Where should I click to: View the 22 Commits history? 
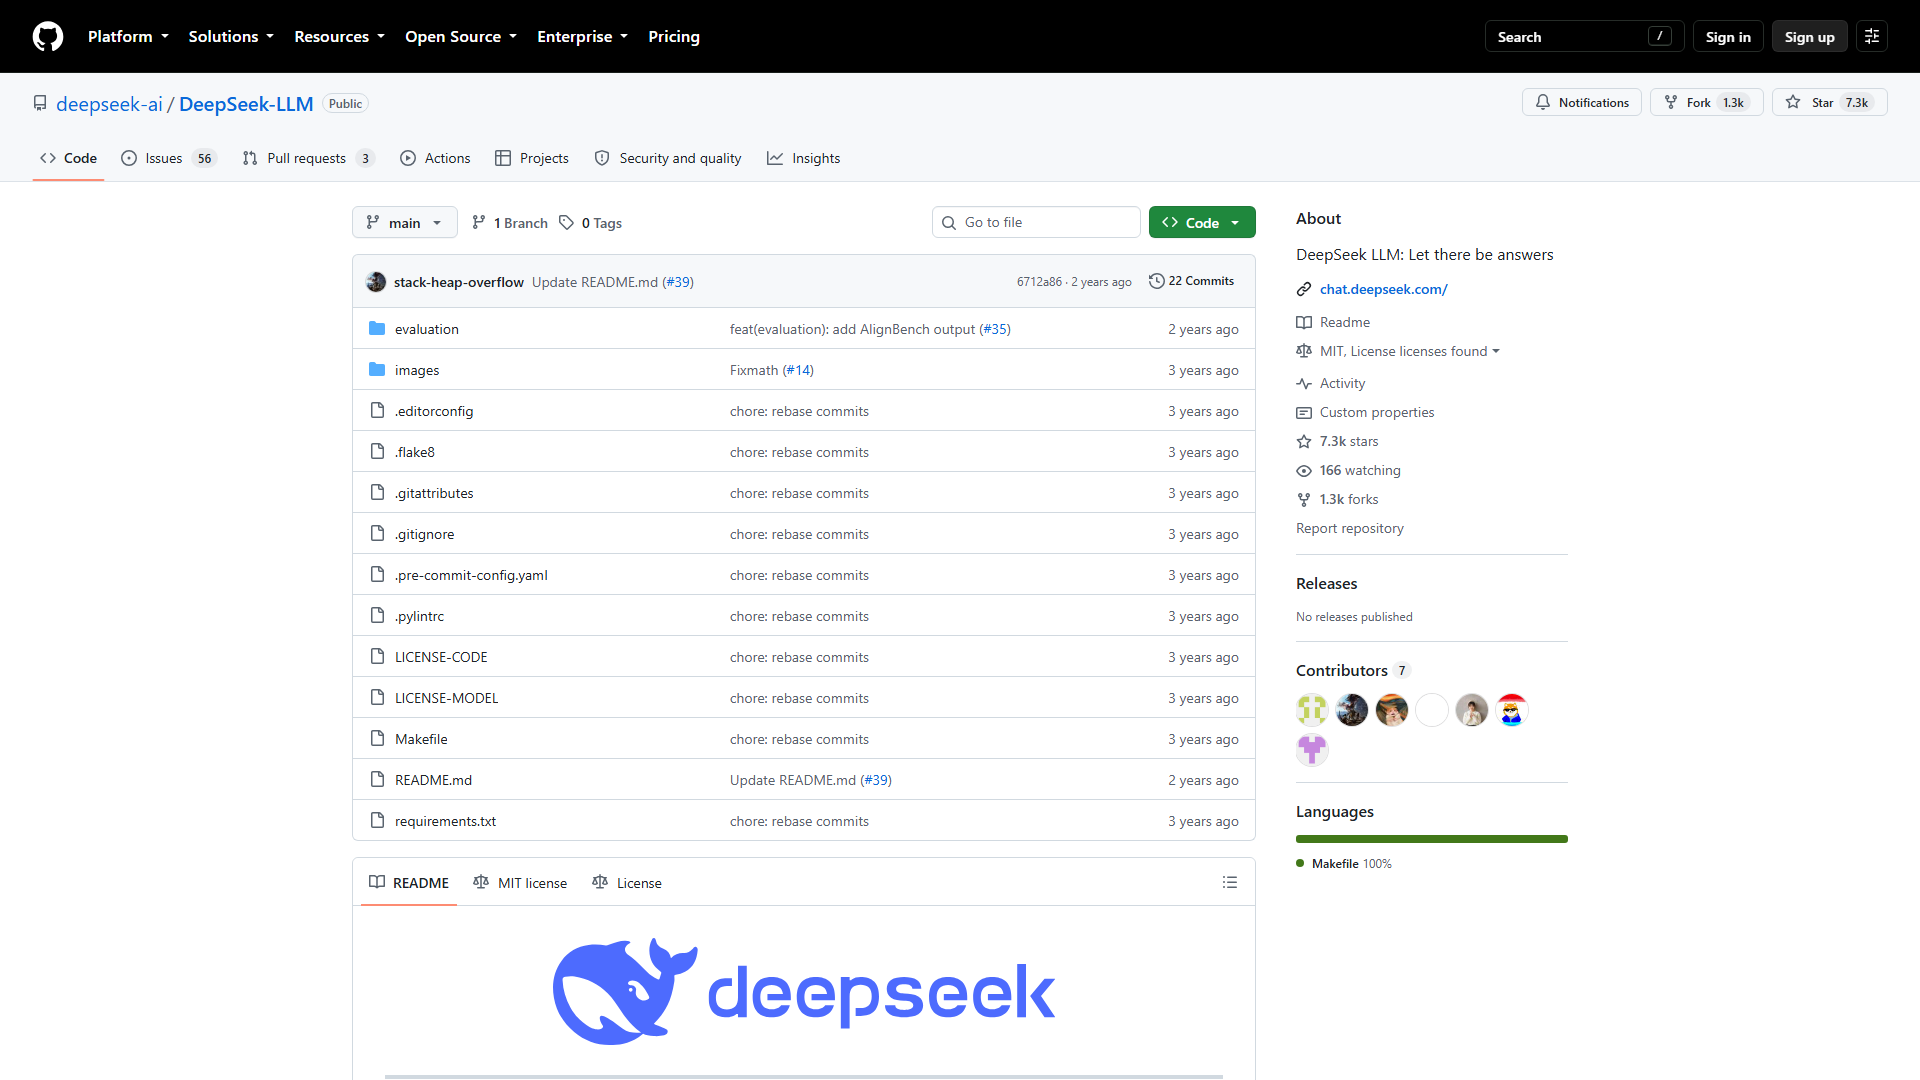1191,281
